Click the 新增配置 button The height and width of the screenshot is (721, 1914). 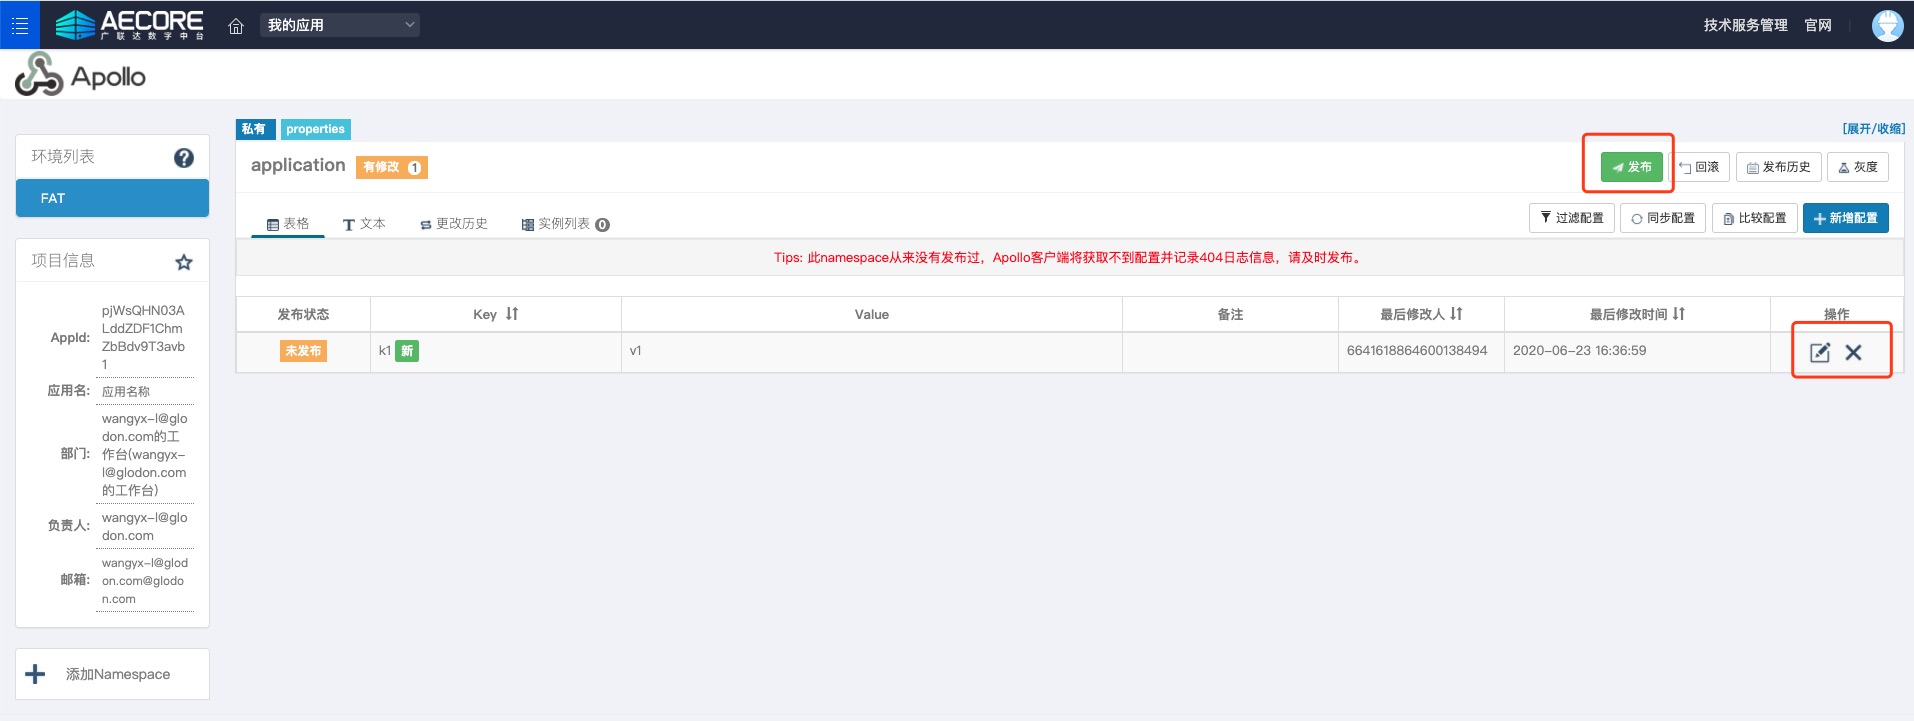[x=1845, y=218]
